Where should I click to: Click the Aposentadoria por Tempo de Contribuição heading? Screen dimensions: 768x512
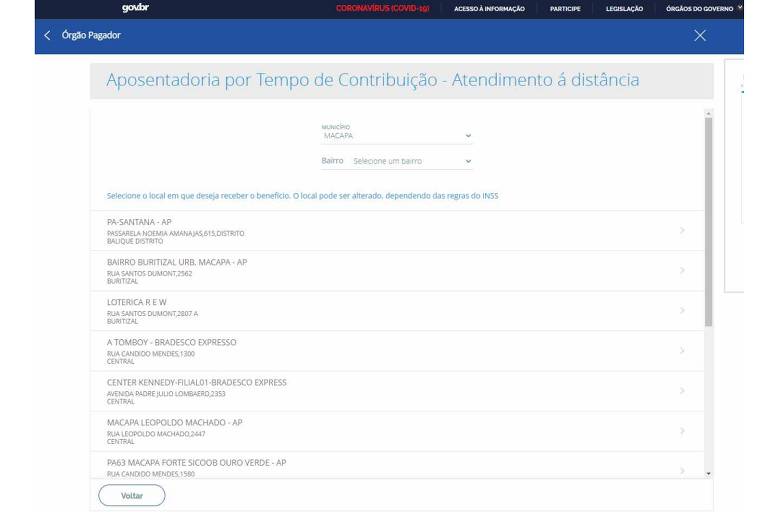(x=373, y=80)
